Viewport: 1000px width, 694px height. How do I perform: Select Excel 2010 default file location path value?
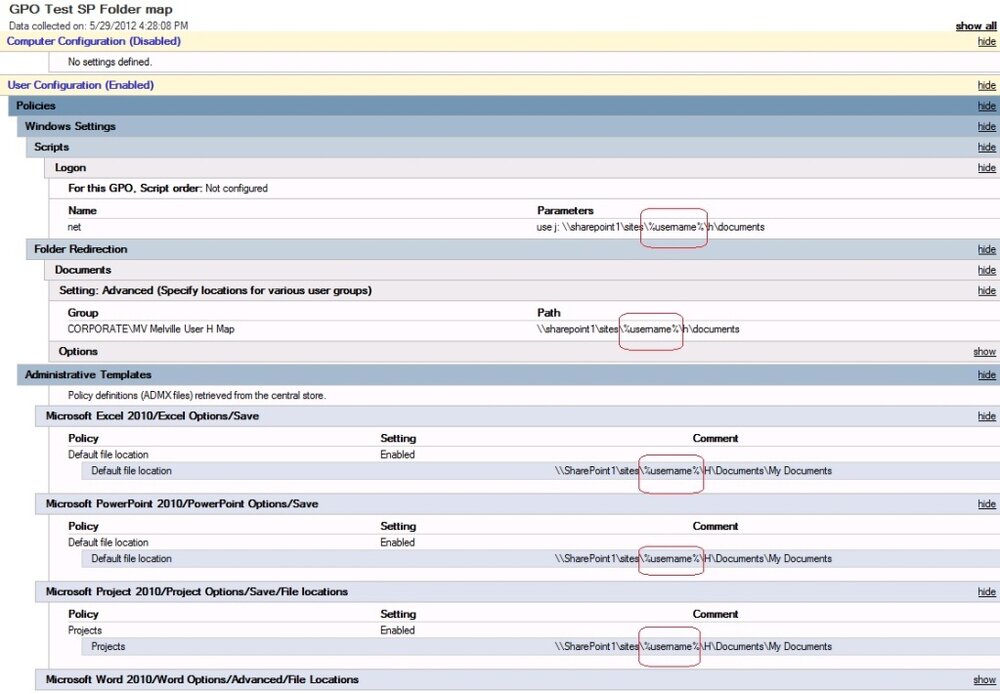click(693, 471)
